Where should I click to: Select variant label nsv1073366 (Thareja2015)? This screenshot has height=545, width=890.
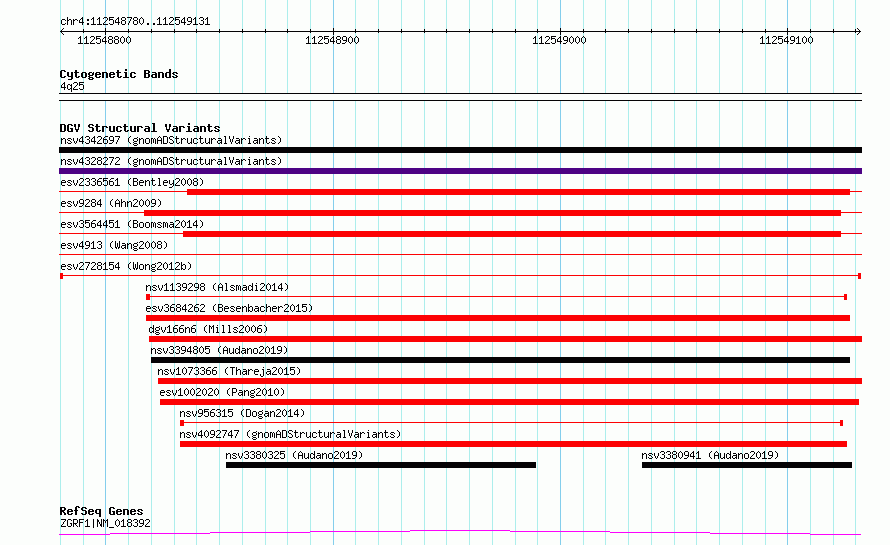pos(229,371)
